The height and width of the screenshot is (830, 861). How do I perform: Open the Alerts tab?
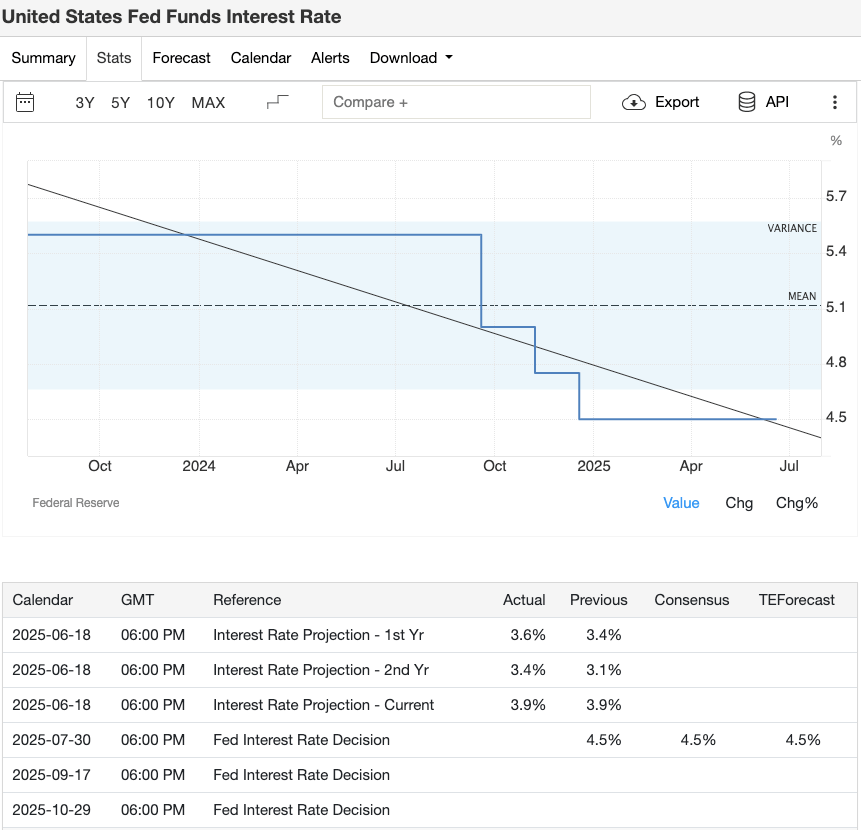[x=330, y=58]
